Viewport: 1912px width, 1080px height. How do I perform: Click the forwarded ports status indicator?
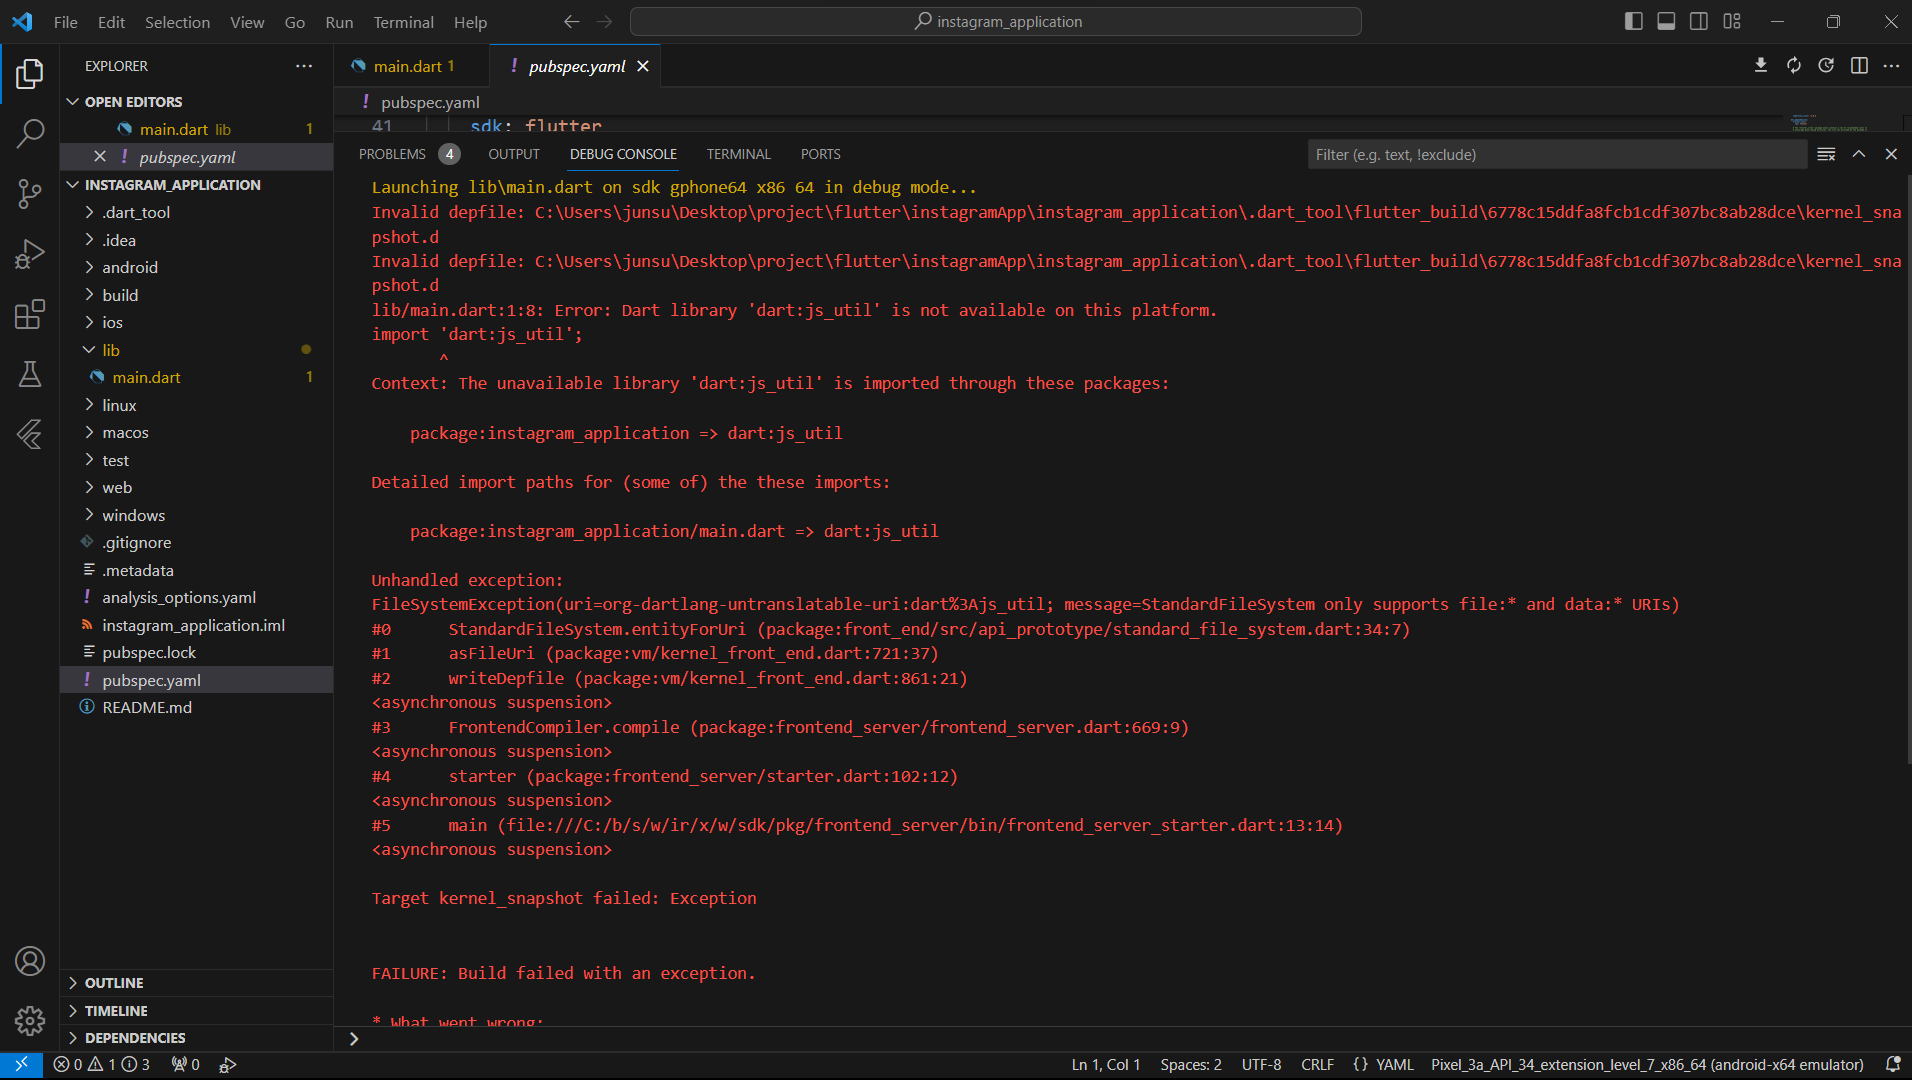(x=186, y=1065)
